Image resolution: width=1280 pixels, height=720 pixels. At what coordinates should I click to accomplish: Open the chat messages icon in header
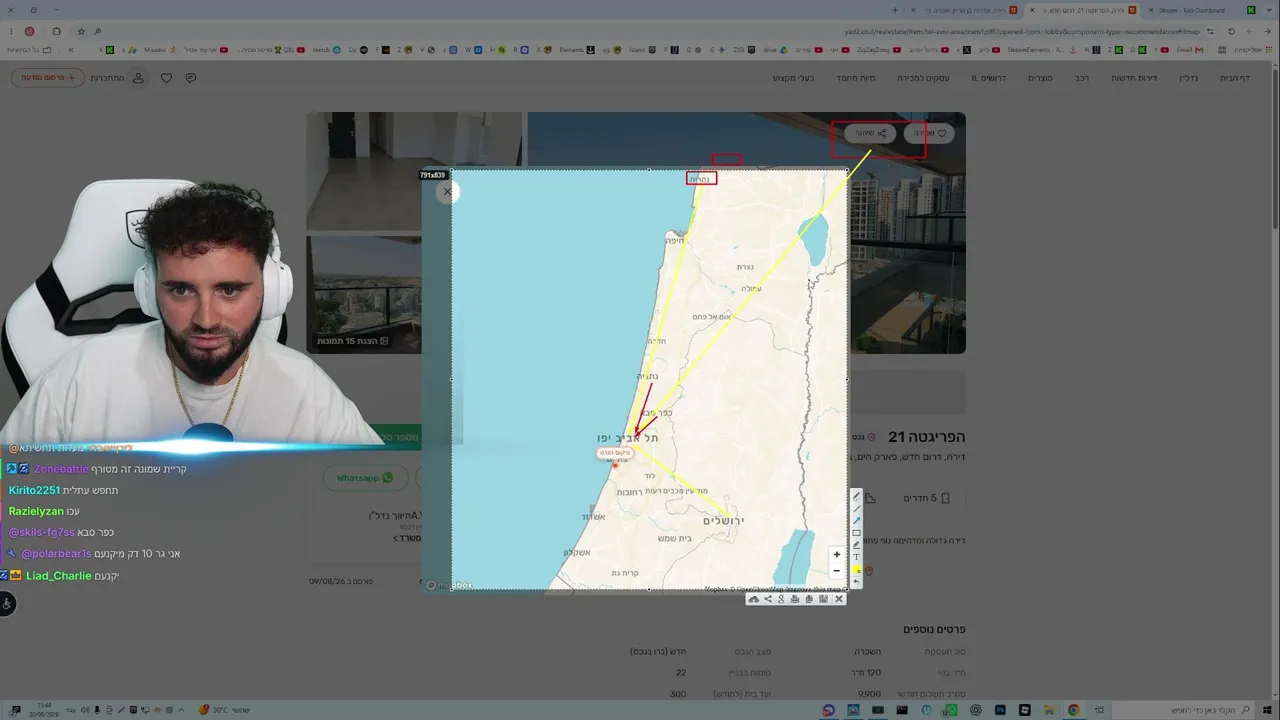pyautogui.click(x=191, y=78)
